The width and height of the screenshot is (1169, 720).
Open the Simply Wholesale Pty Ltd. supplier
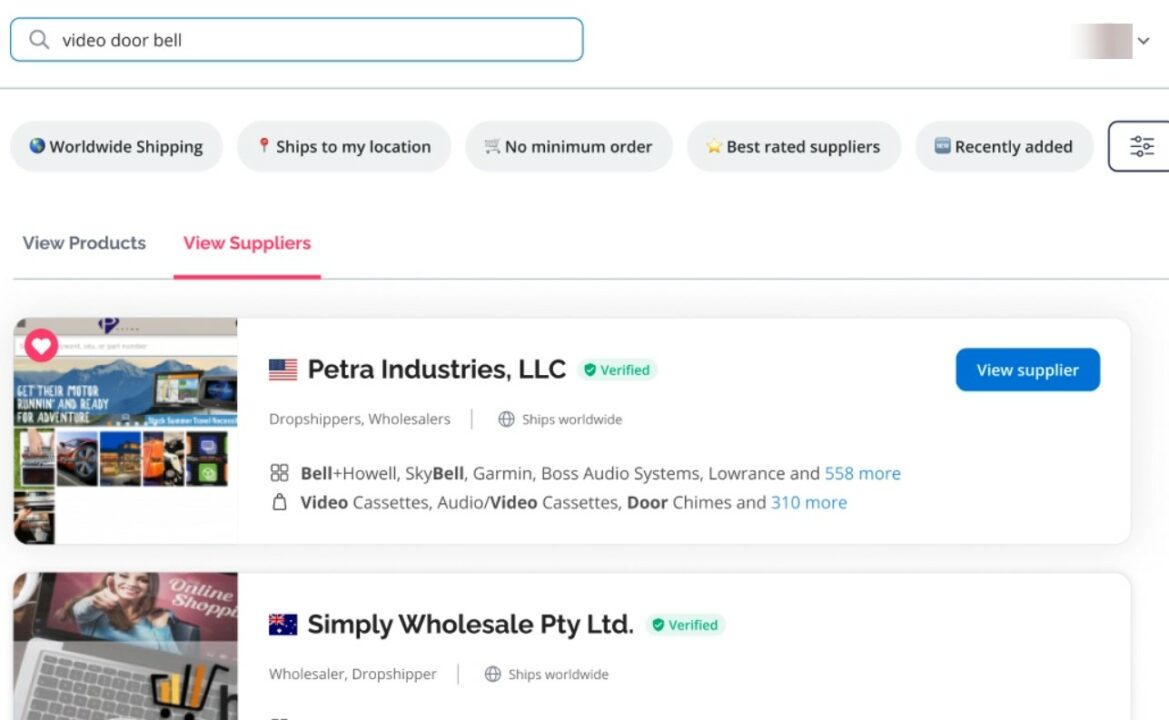pos(470,625)
